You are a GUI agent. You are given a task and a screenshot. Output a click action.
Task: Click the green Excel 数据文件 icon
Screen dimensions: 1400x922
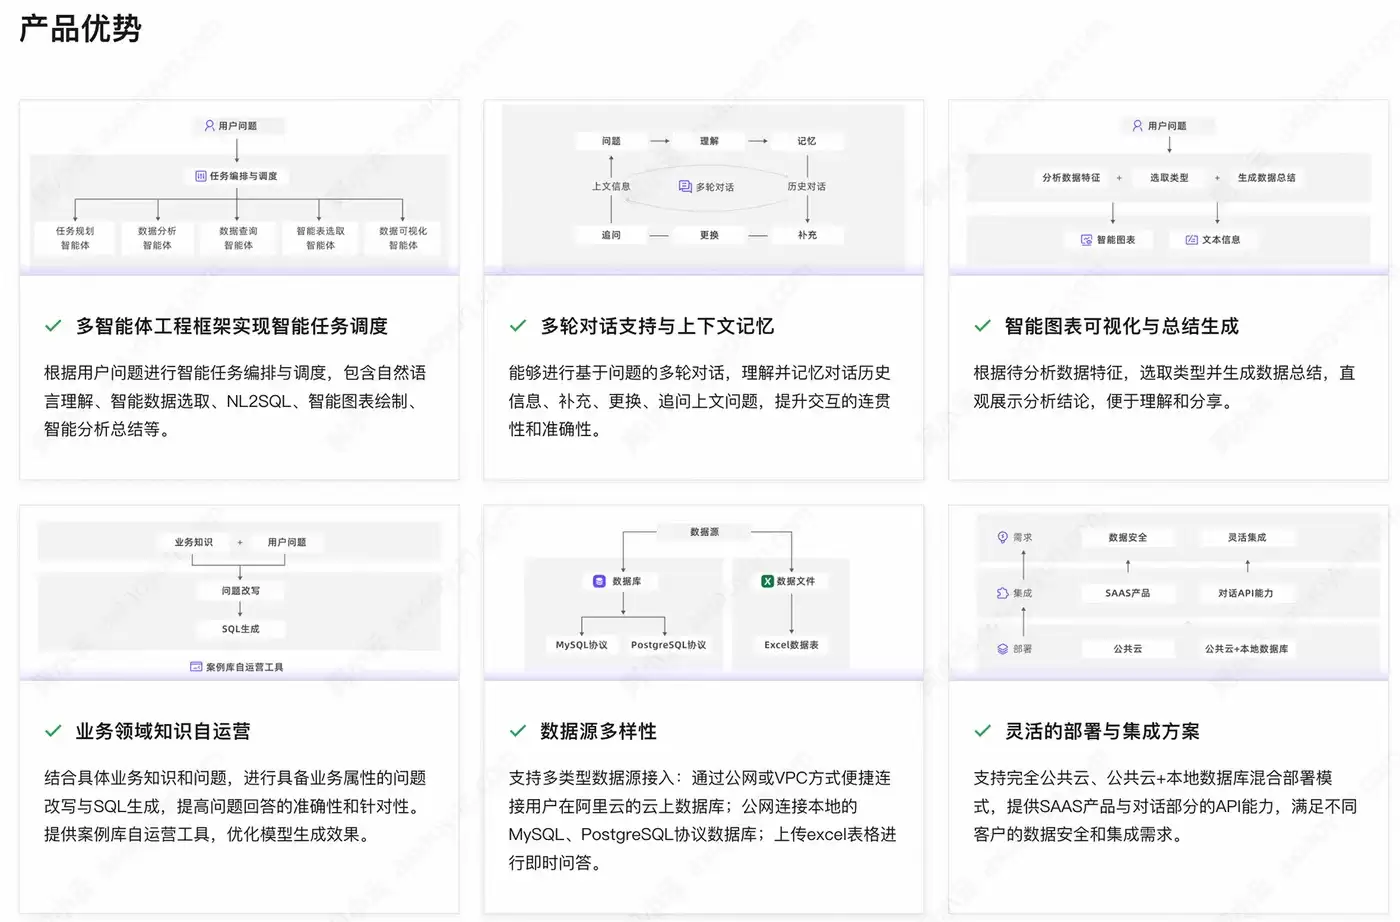(767, 581)
